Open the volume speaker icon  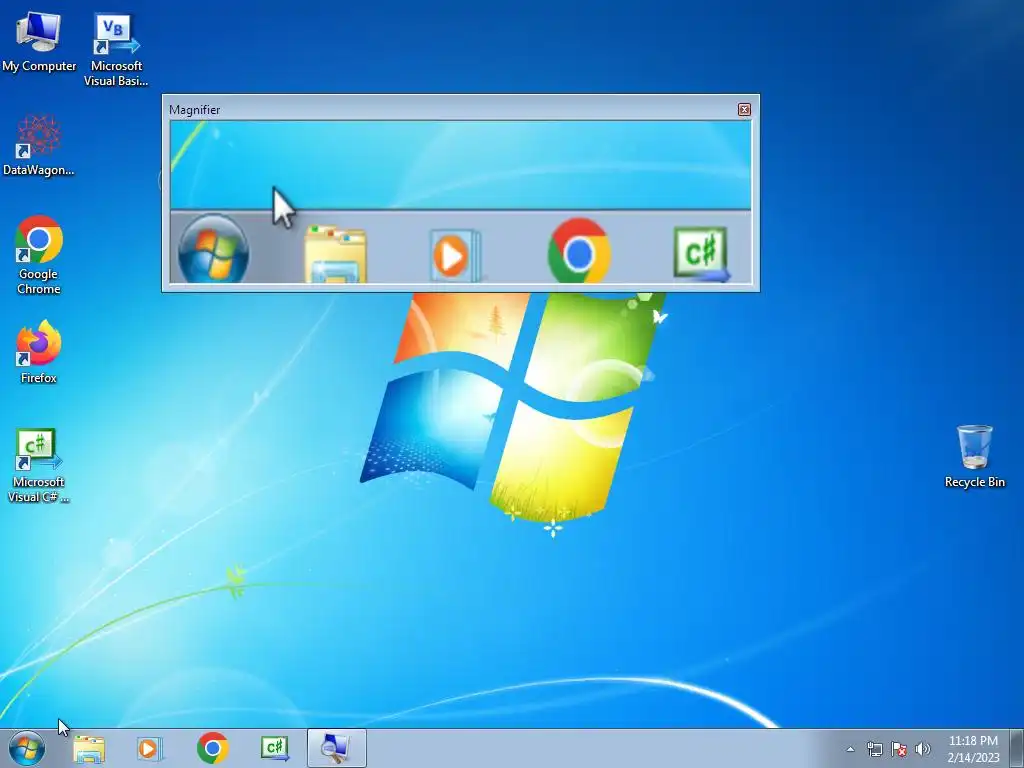pos(923,749)
